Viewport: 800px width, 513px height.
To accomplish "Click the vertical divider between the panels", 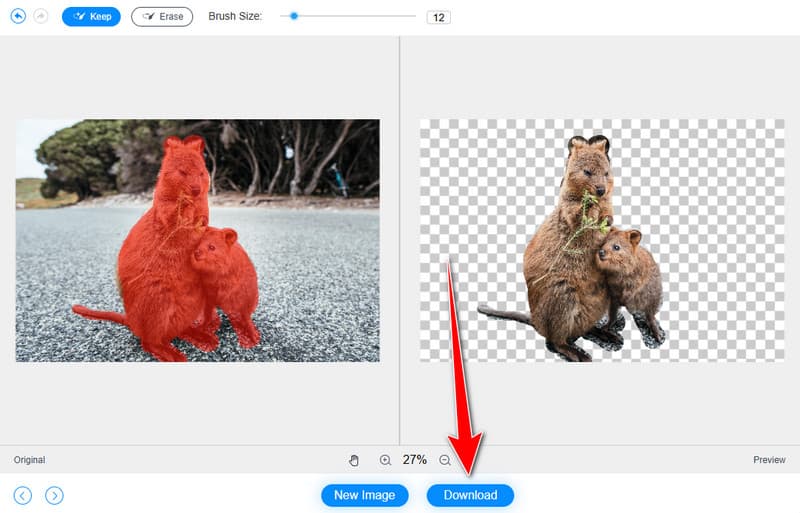I will click(x=400, y=240).
